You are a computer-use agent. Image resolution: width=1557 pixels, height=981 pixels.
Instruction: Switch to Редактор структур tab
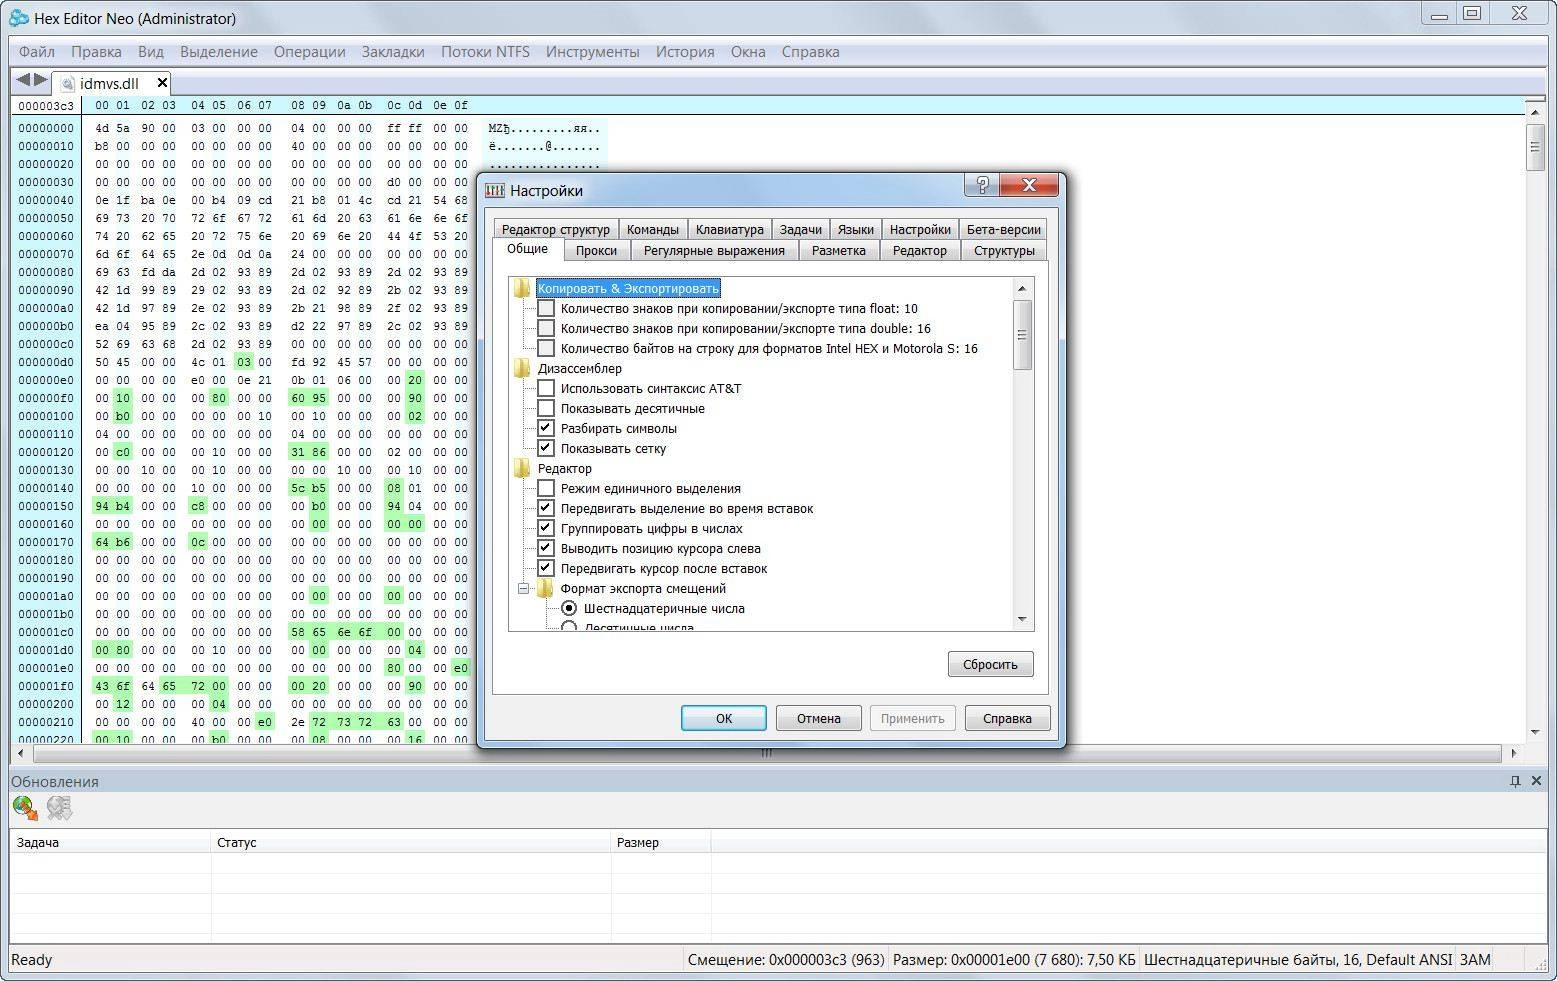tap(555, 229)
